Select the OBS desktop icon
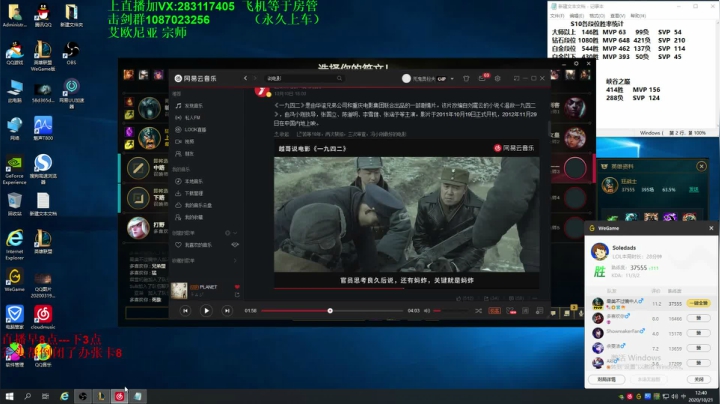 (71, 53)
